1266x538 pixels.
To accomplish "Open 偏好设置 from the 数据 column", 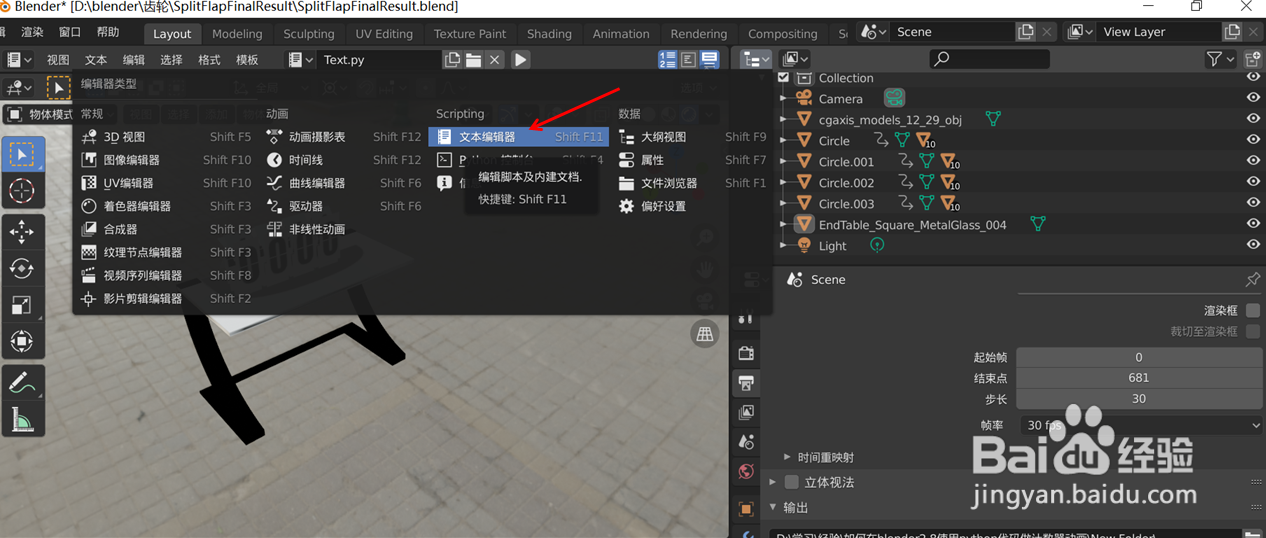I will point(692,206).
